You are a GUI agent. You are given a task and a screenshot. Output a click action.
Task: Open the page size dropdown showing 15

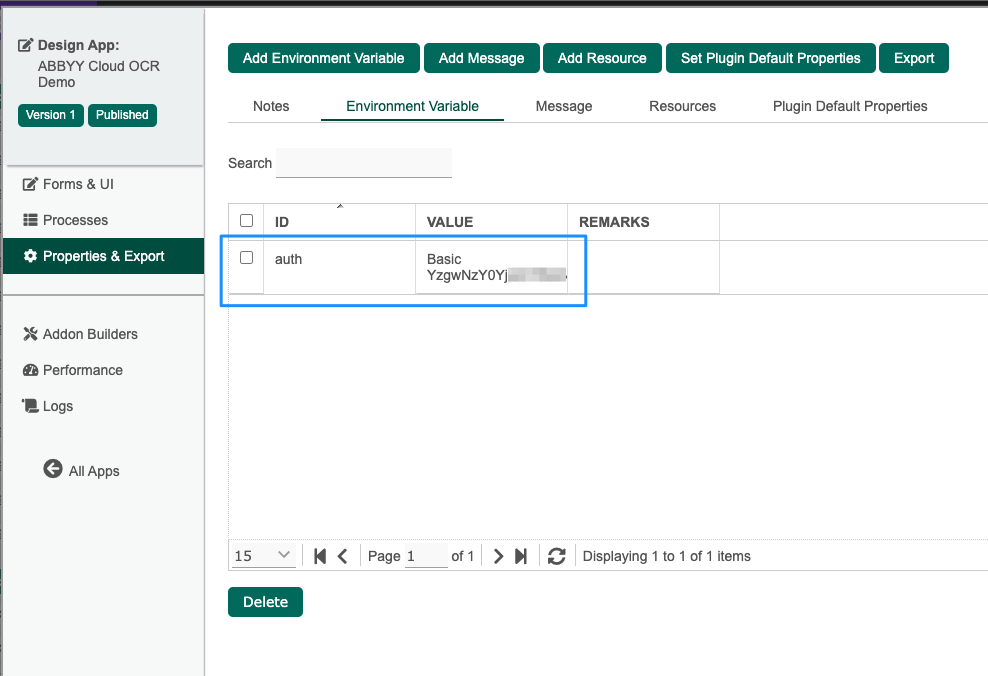pos(263,556)
